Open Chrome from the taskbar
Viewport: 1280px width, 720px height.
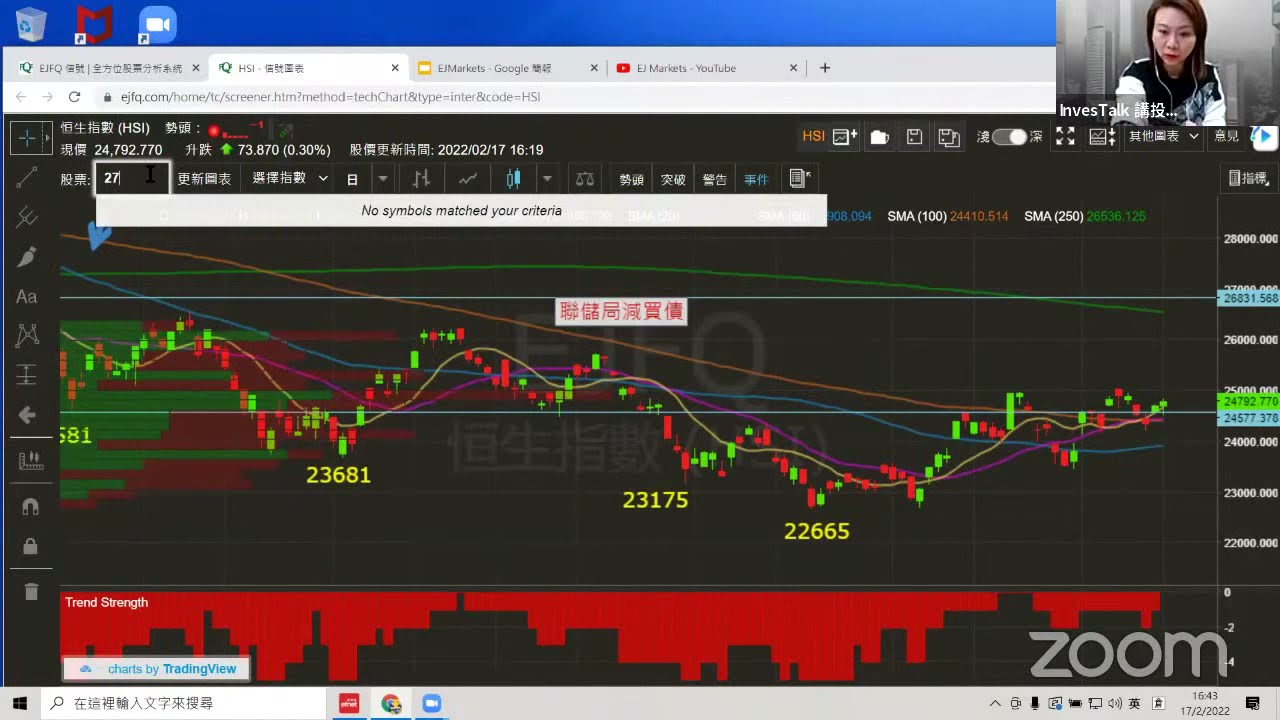pyautogui.click(x=391, y=703)
